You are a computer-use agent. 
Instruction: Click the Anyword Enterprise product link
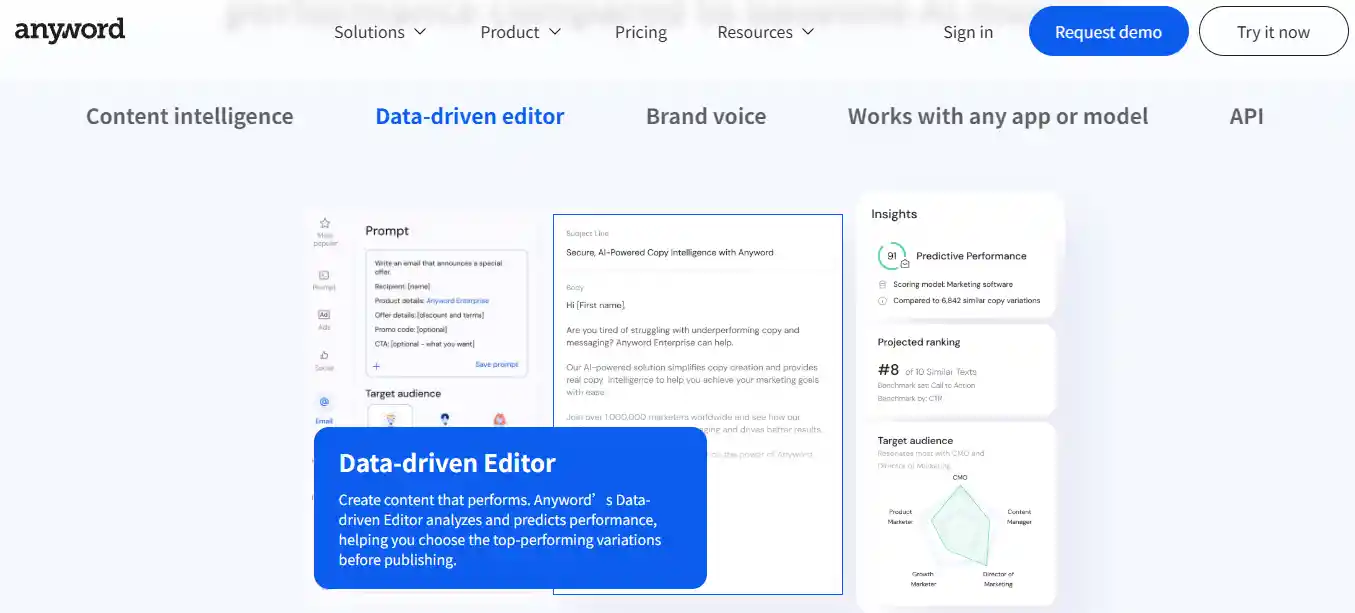click(458, 300)
